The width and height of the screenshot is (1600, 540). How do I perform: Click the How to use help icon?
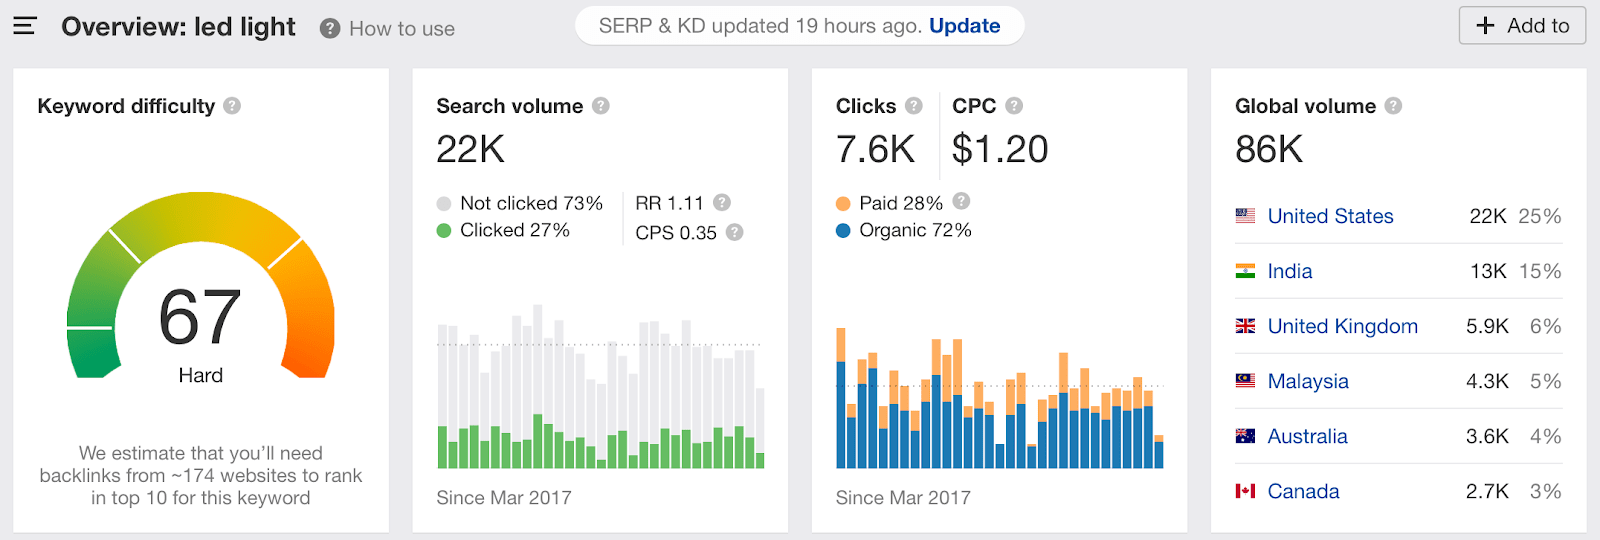(x=330, y=29)
